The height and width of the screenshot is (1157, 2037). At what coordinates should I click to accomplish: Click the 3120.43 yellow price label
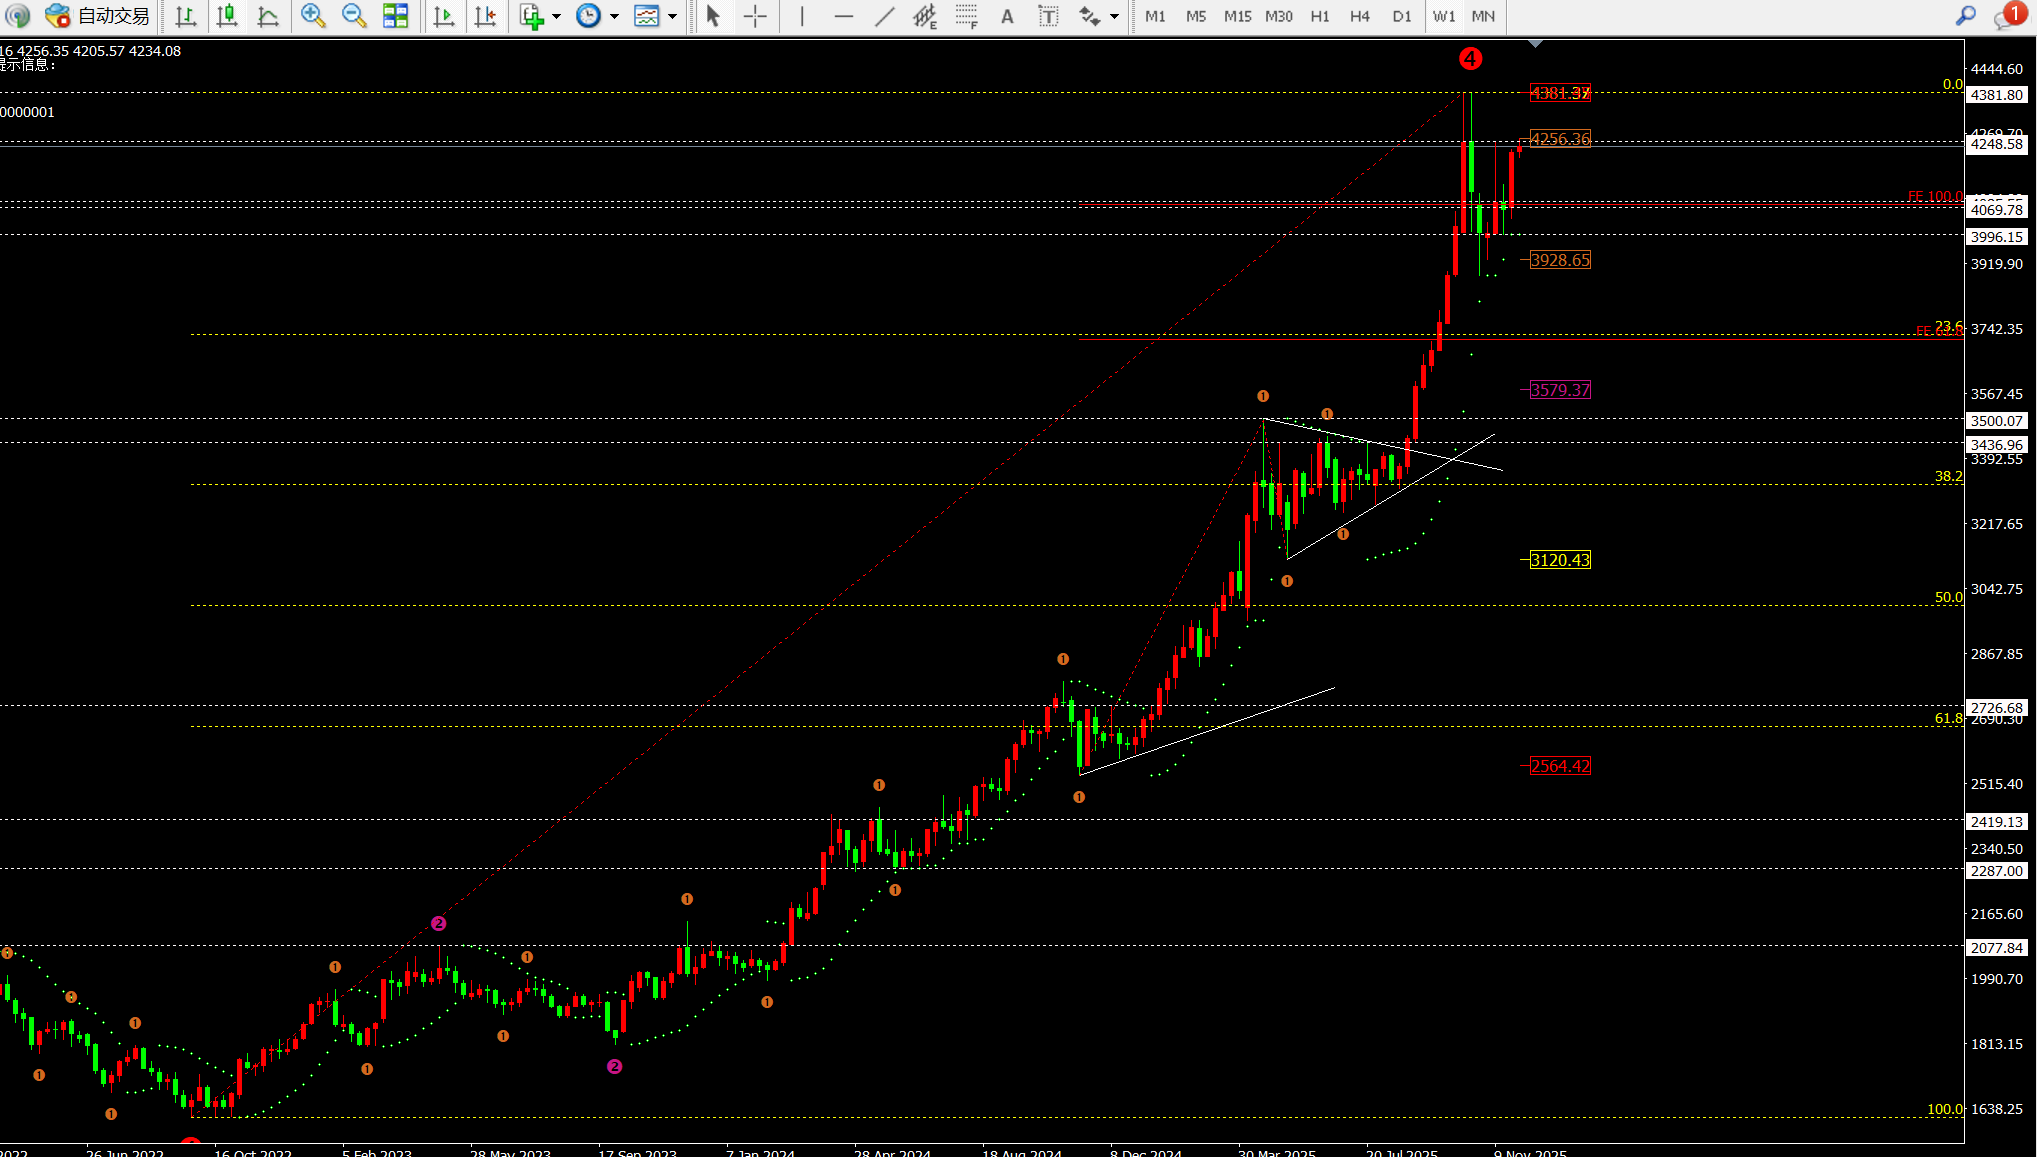[x=1560, y=560]
